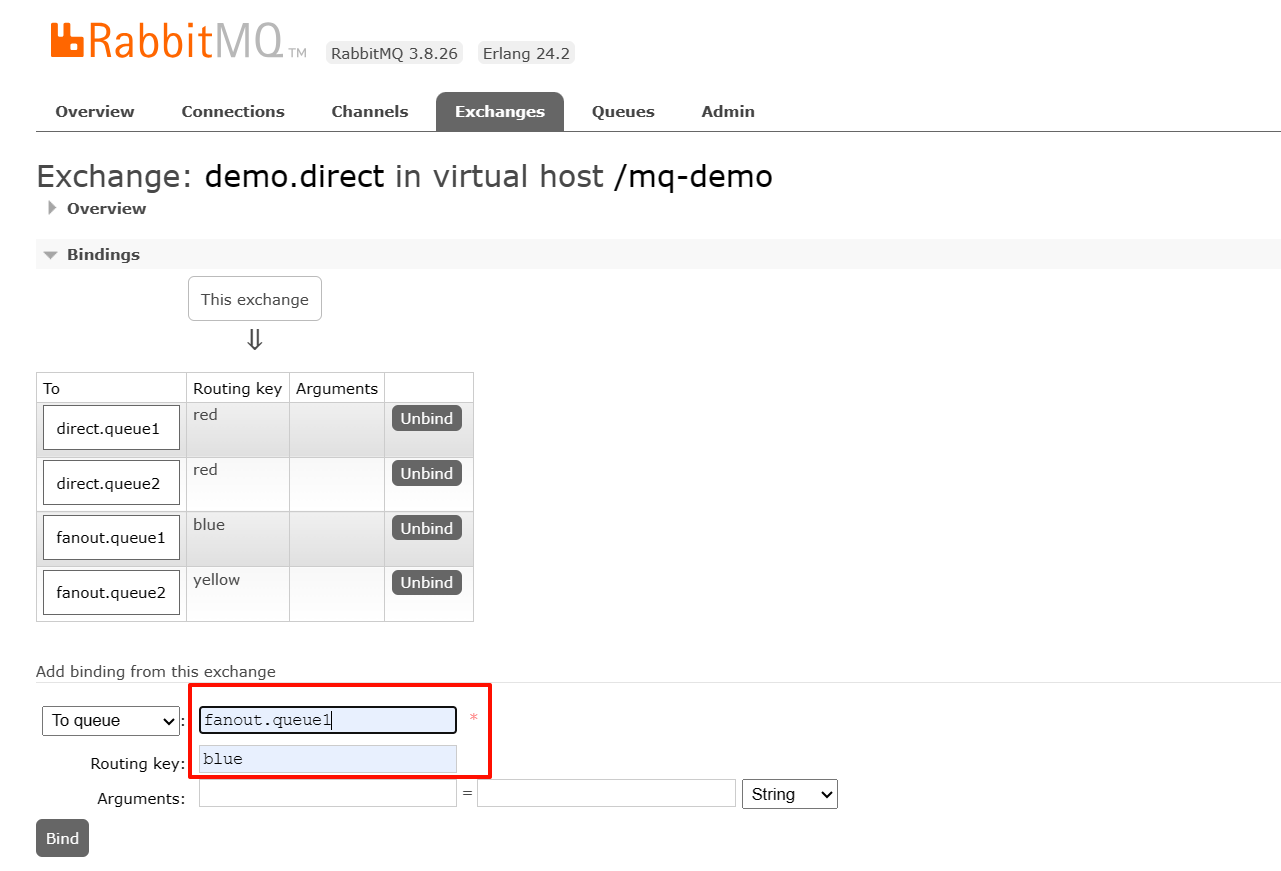
Task: Open the To queue destination dropdown
Action: (x=111, y=720)
